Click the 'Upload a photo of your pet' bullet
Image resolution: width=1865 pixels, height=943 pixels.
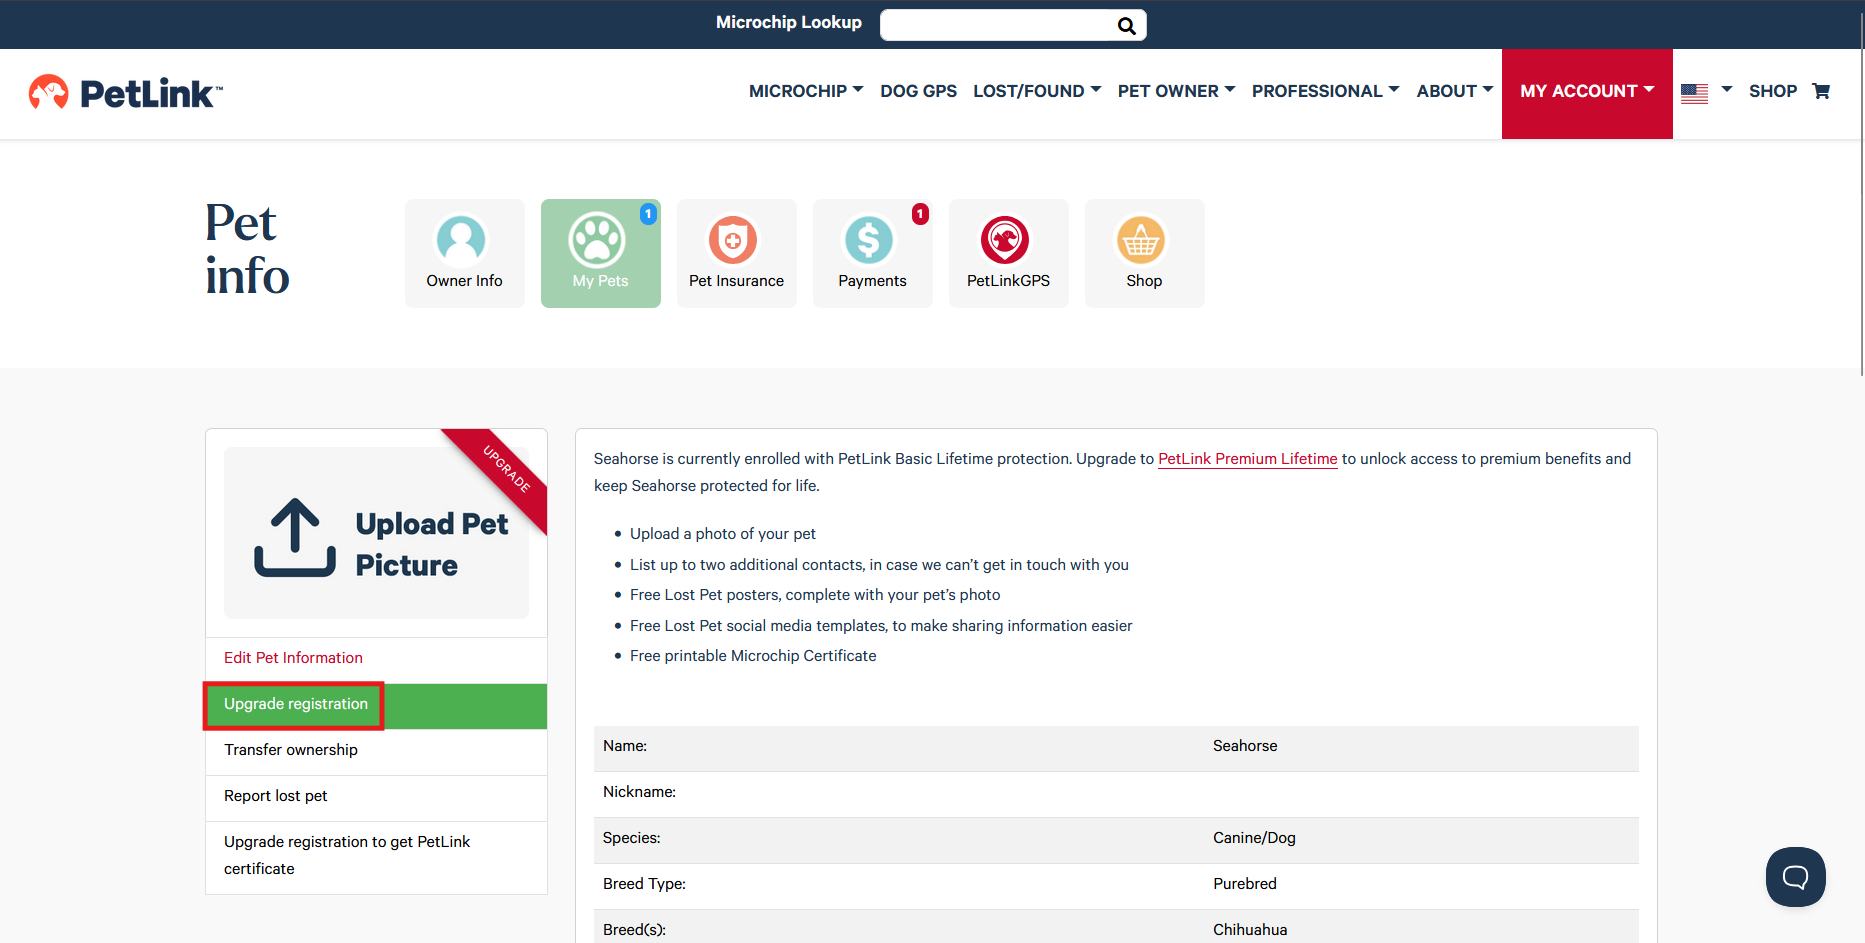pos(723,534)
